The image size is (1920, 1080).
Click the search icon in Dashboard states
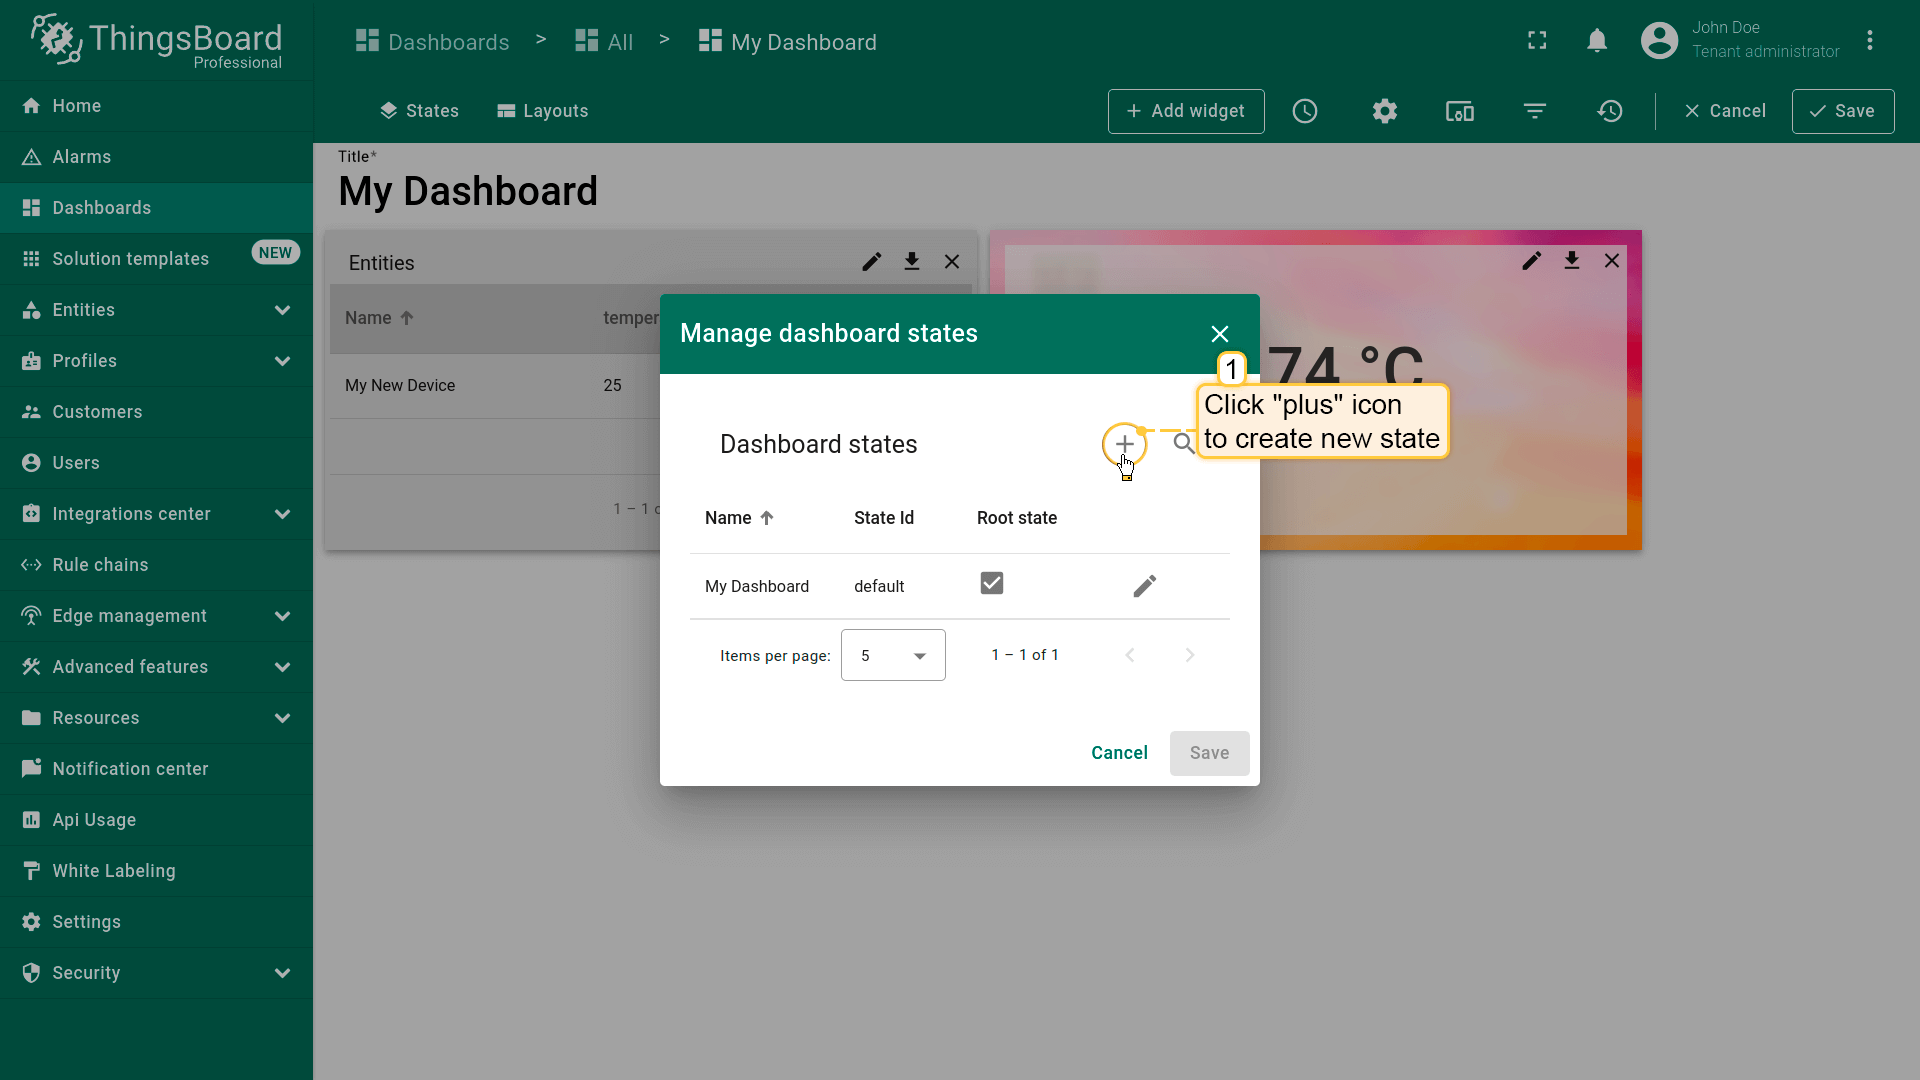click(x=1183, y=443)
